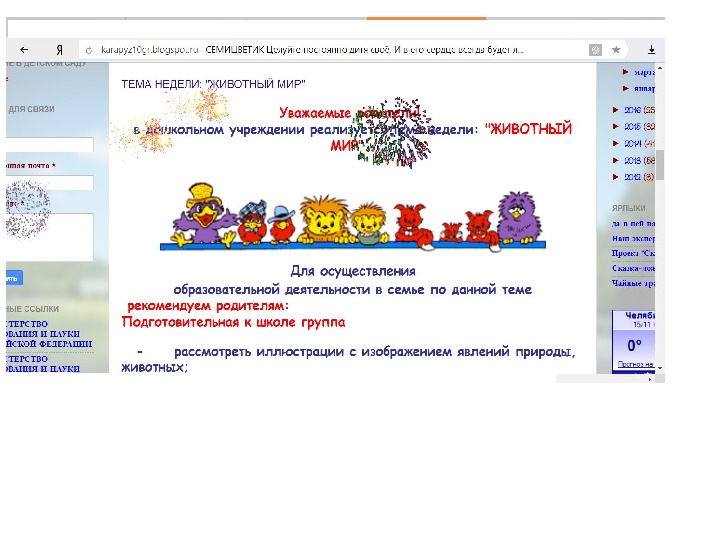Expand the 'января' month archive entry
The height and width of the screenshot is (540, 720).
pos(625,88)
